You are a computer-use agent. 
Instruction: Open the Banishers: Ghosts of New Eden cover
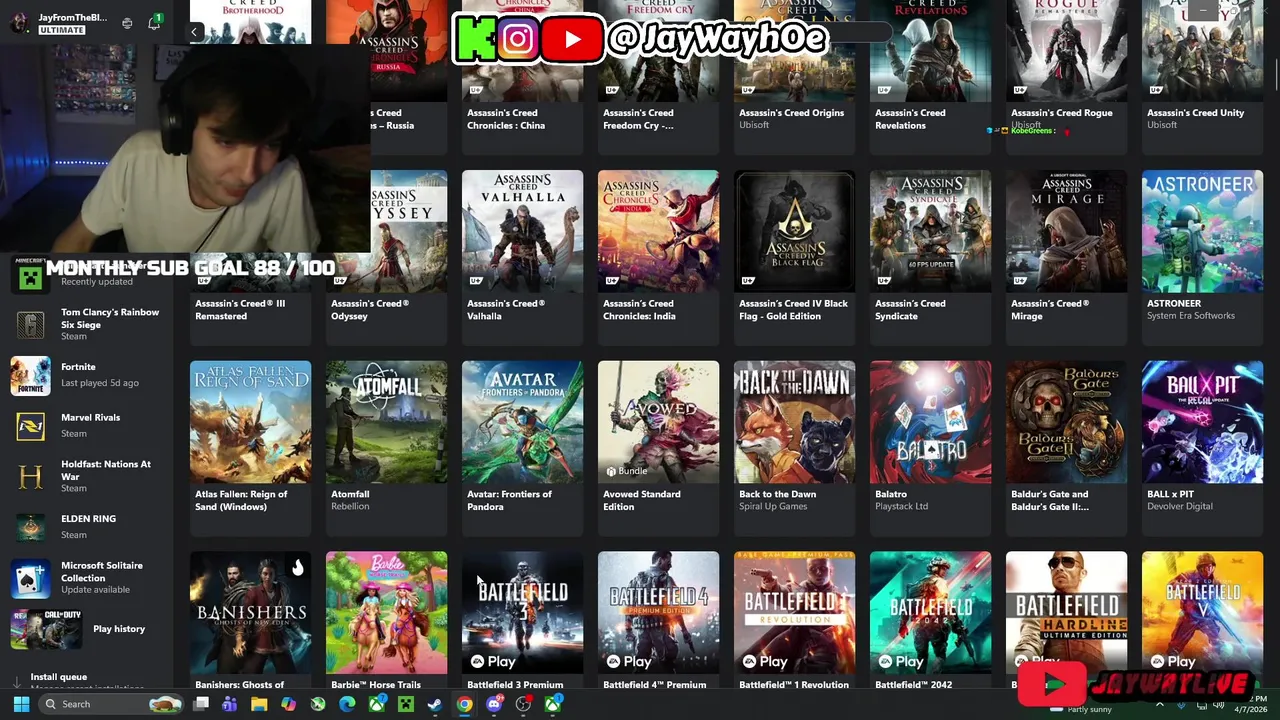pos(250,613)
